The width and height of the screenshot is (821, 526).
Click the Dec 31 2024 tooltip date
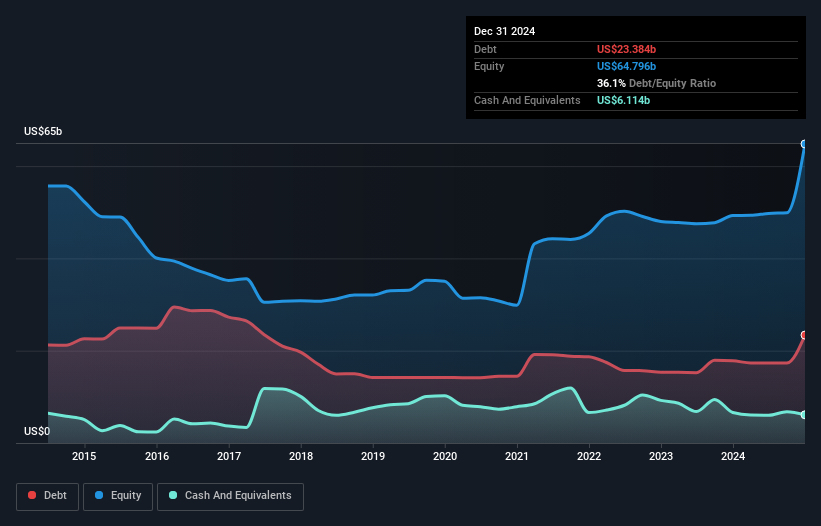[504, 31]
